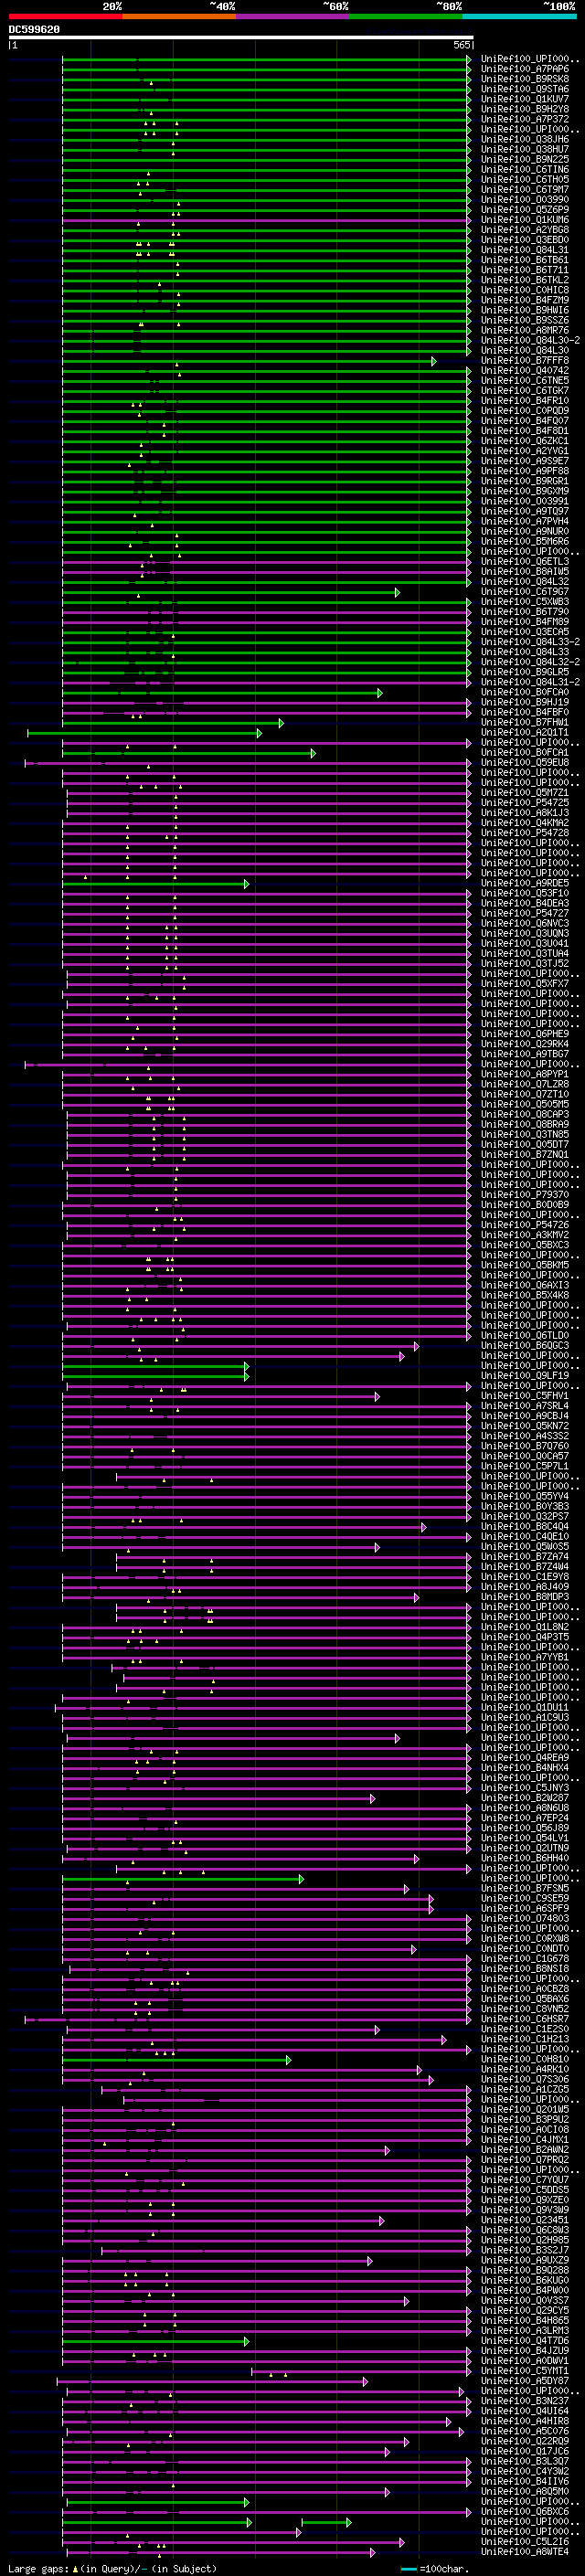Select the UniRef100_Q4T7D6 label
The image size is (585, 2576).
pos(524,2341)
